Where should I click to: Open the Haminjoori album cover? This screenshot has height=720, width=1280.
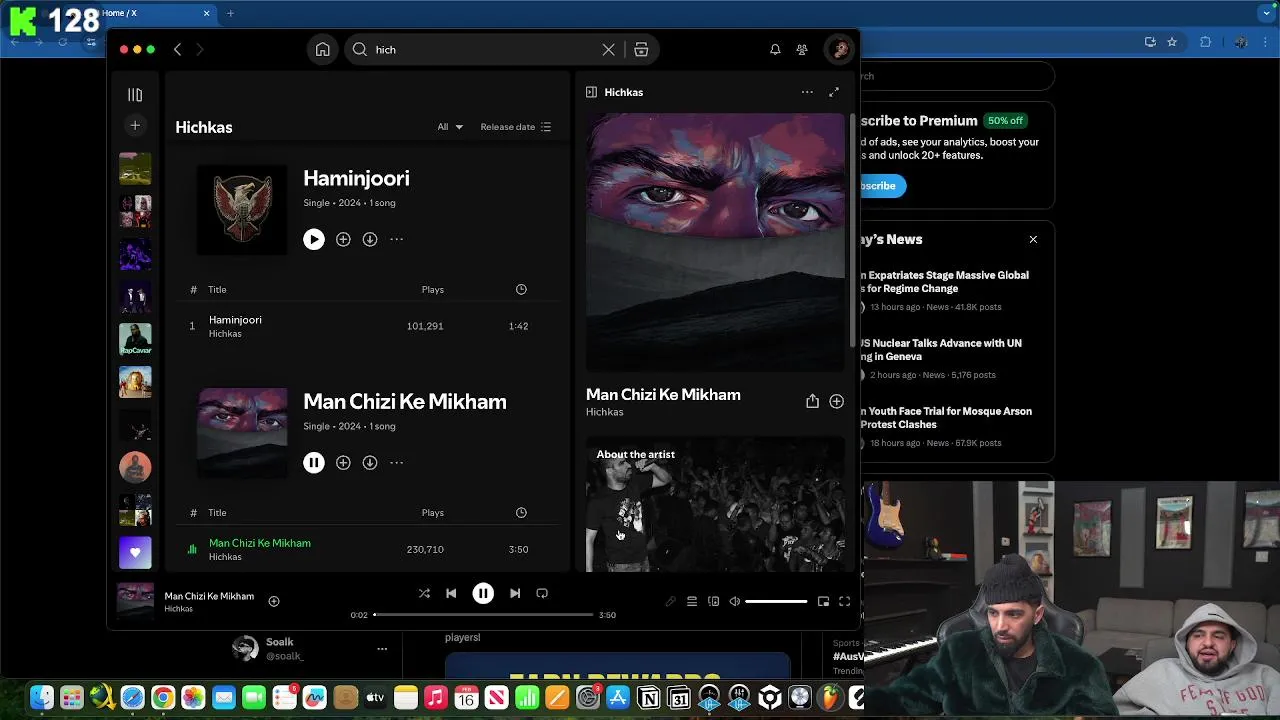[242, 209]
